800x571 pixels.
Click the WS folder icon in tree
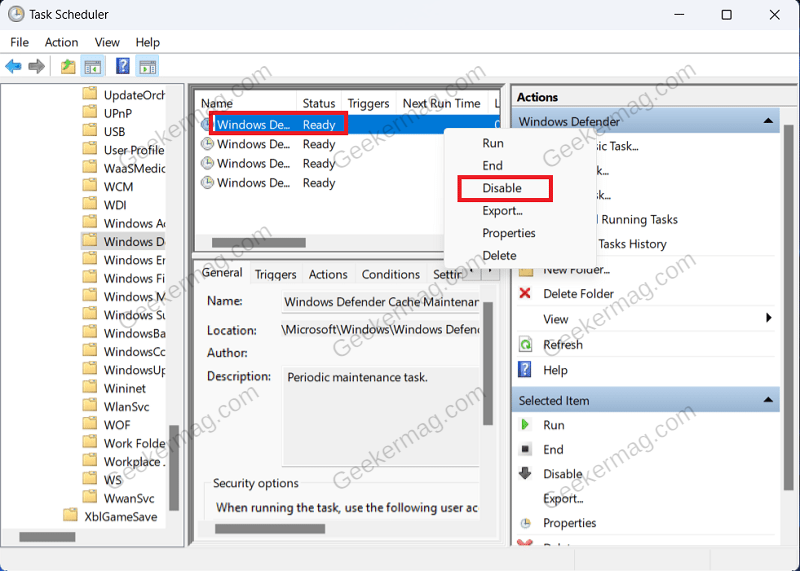90,479
